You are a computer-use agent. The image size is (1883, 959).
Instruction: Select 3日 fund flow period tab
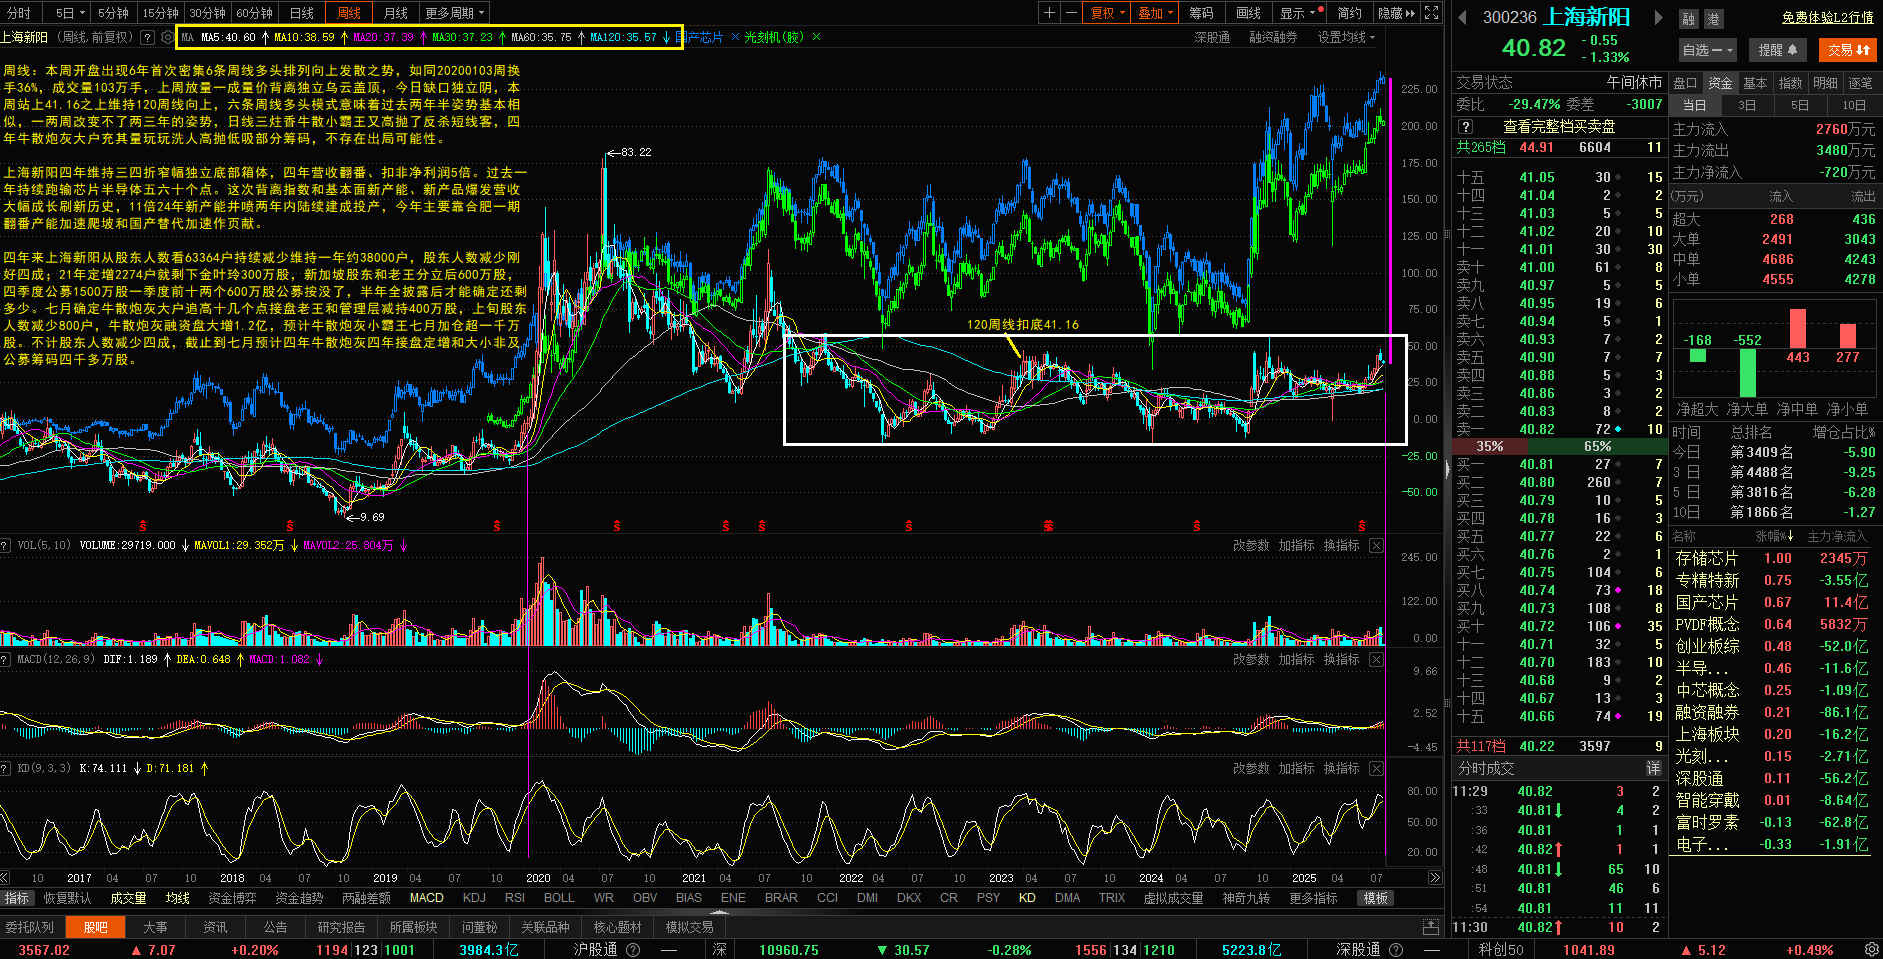coord(1747,105)
